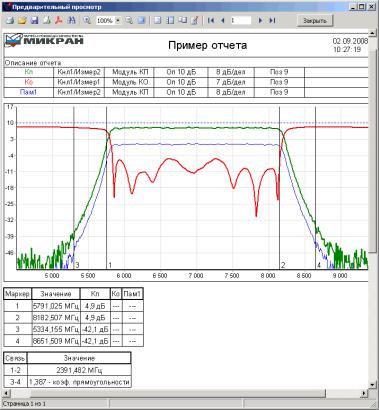The image size is (379, 410).
Task: Click the edit page icon
Action: [195, 21]
